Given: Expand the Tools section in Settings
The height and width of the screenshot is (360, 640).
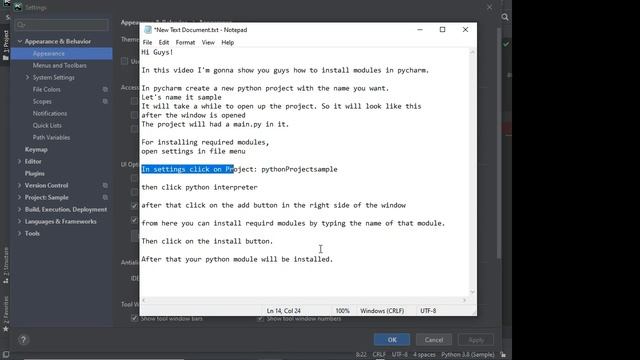Looking at the screenshot, I should click(19, 233).
